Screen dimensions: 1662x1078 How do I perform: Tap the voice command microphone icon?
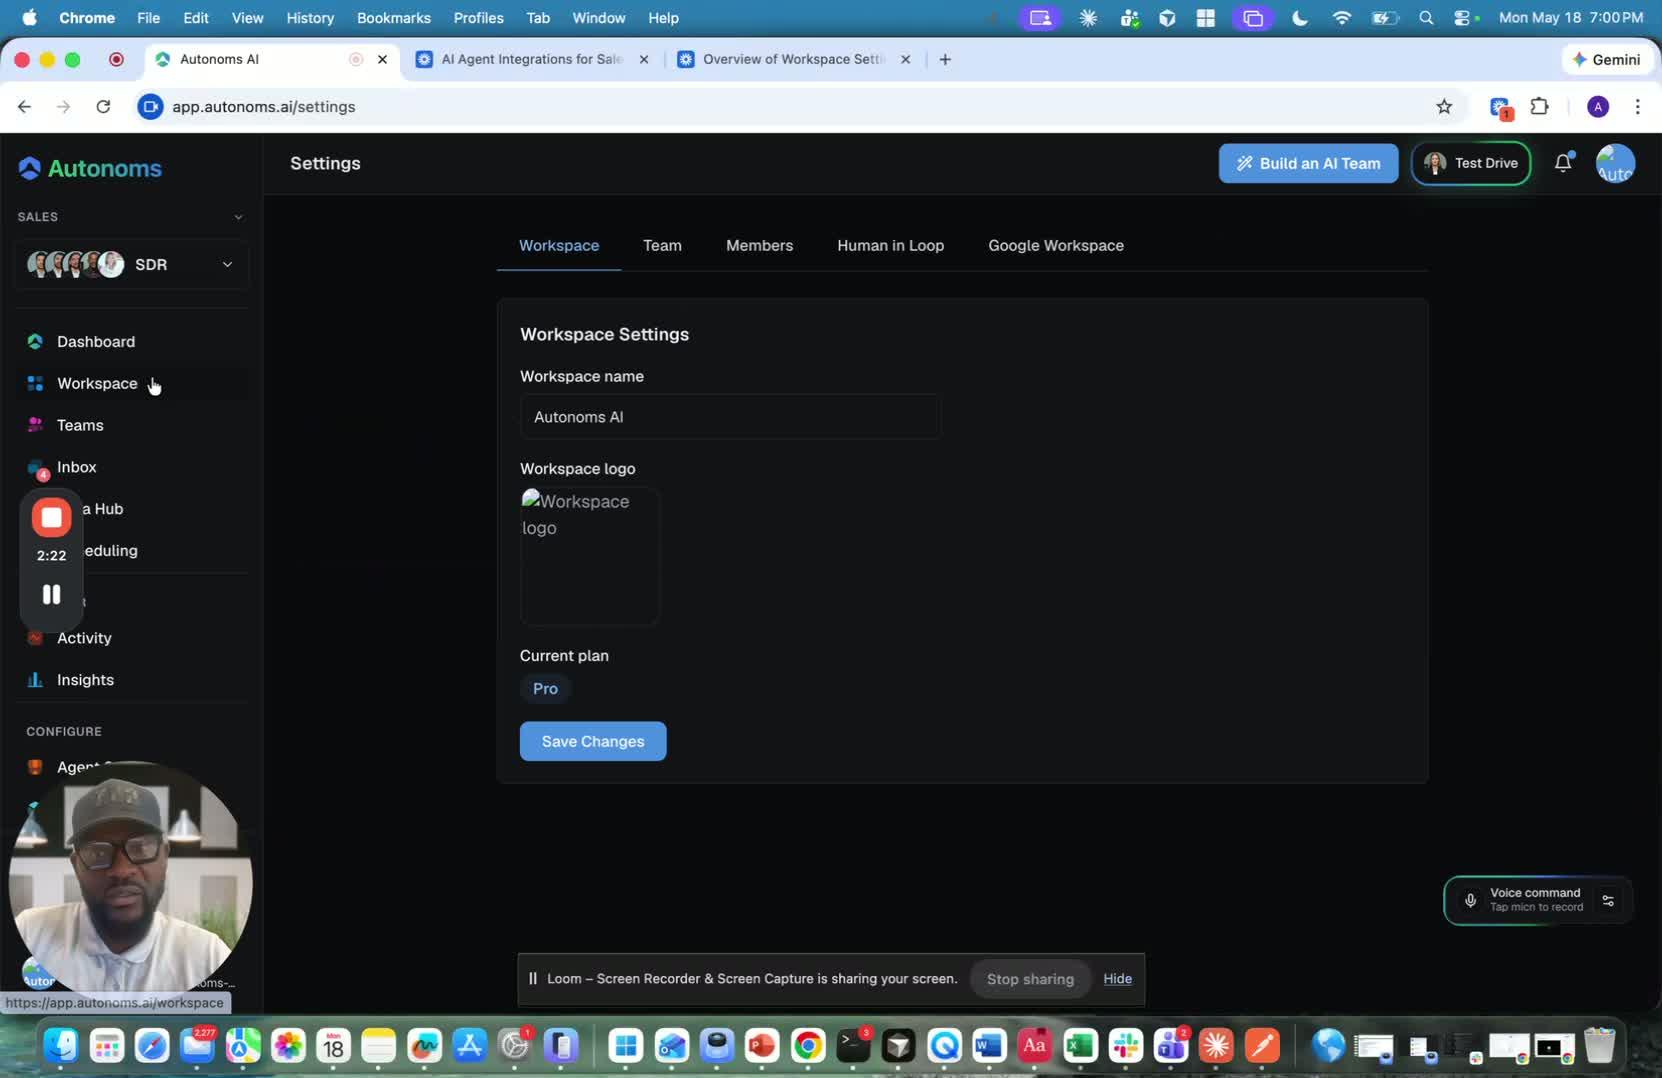pyautogui.click(x=1470, y=900)
